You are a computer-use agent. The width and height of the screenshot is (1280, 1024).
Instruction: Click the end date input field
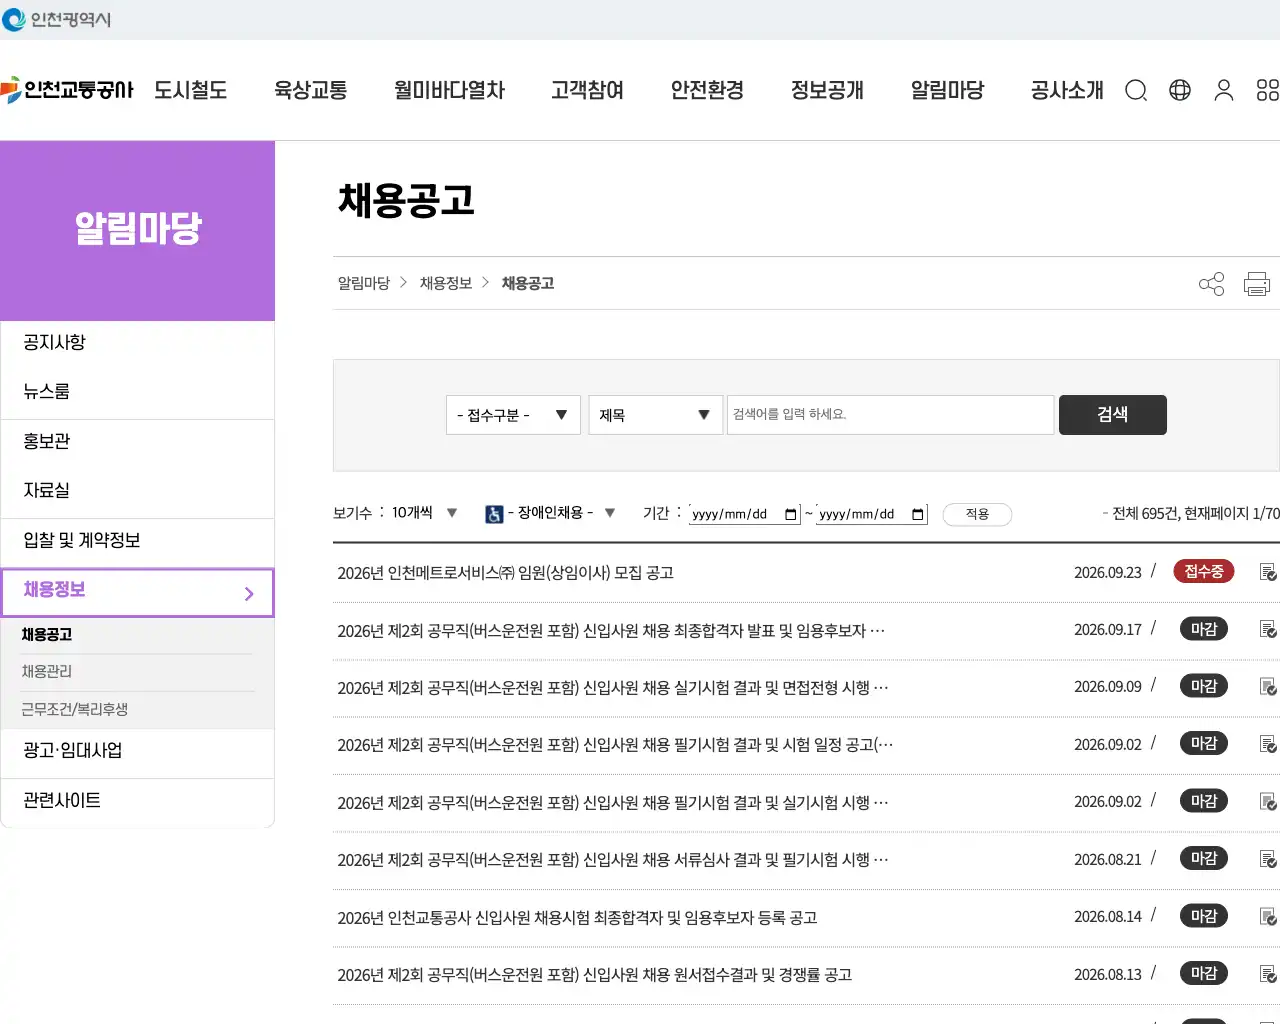[x=872, y=514]
